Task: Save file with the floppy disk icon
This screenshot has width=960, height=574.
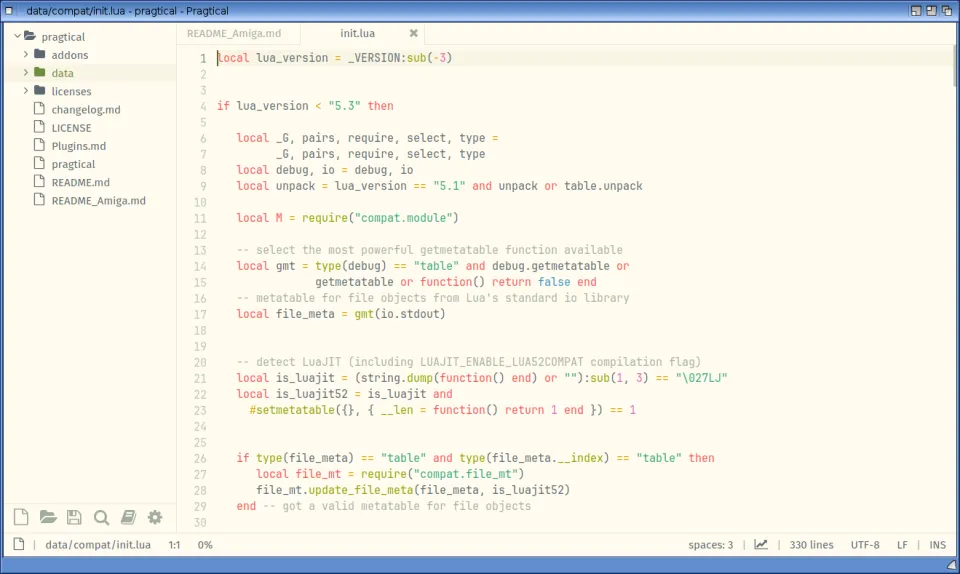Action: click(74, 517)
